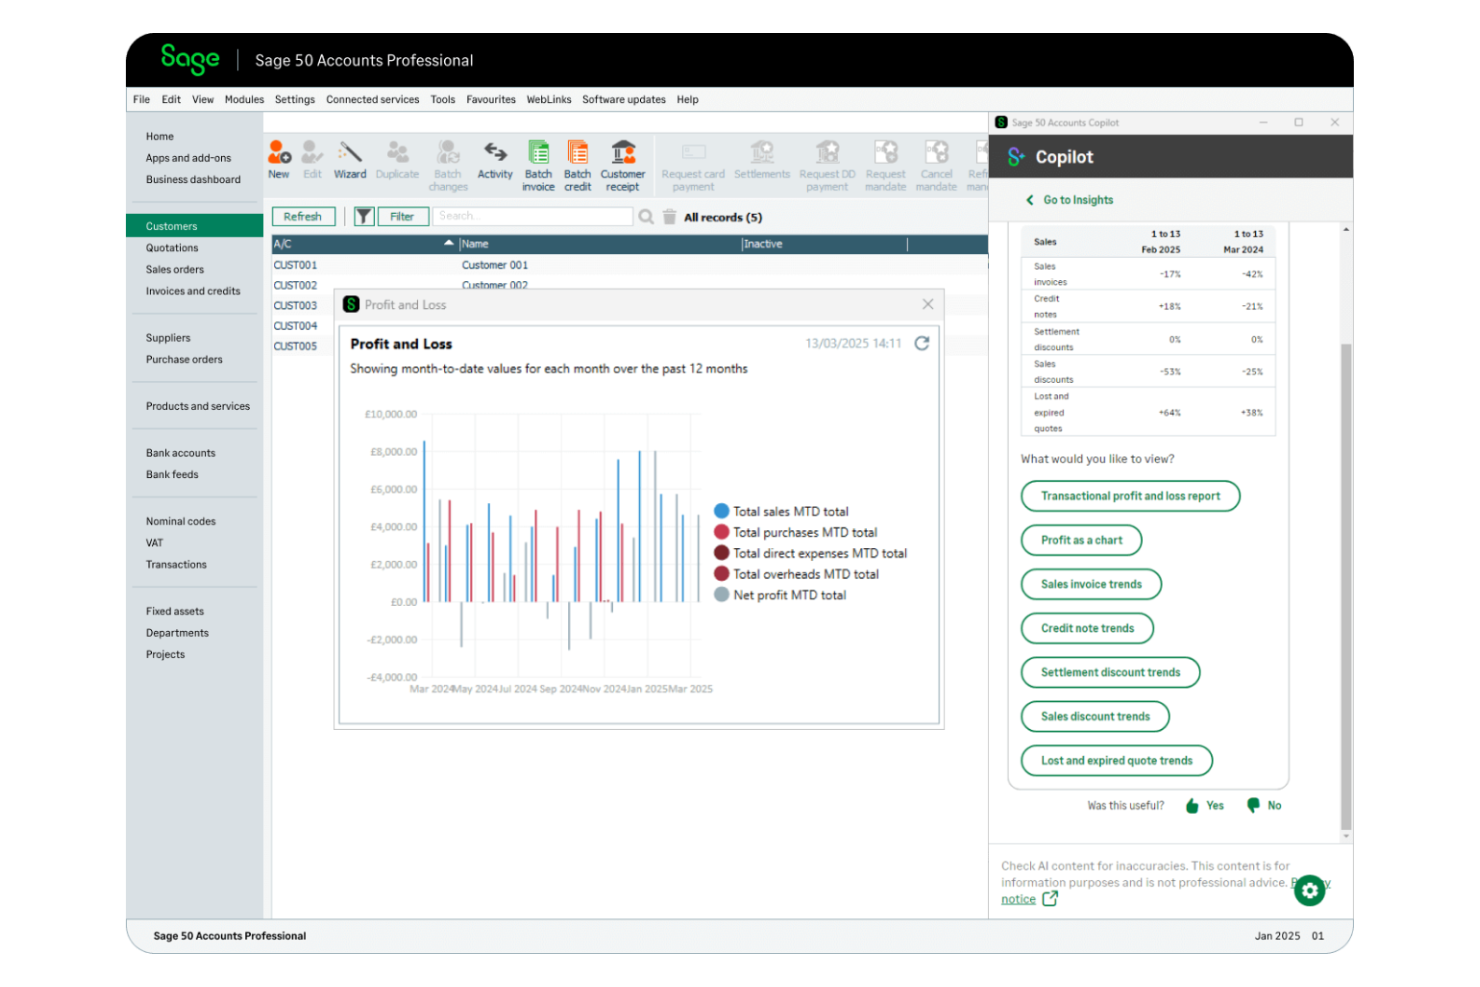Click the Copilot panel scrollbar

(1346, 585)
